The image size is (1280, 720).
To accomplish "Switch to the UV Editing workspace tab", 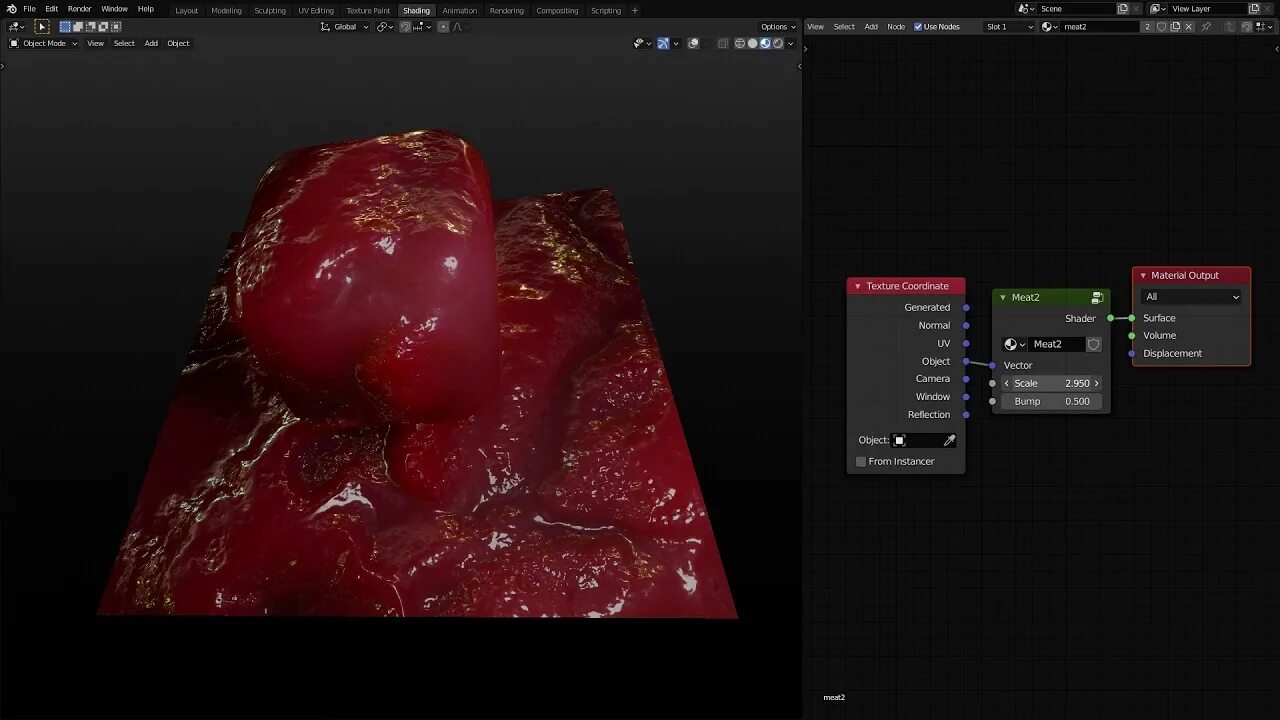I will pyautogui.click(x=316, y=10).
